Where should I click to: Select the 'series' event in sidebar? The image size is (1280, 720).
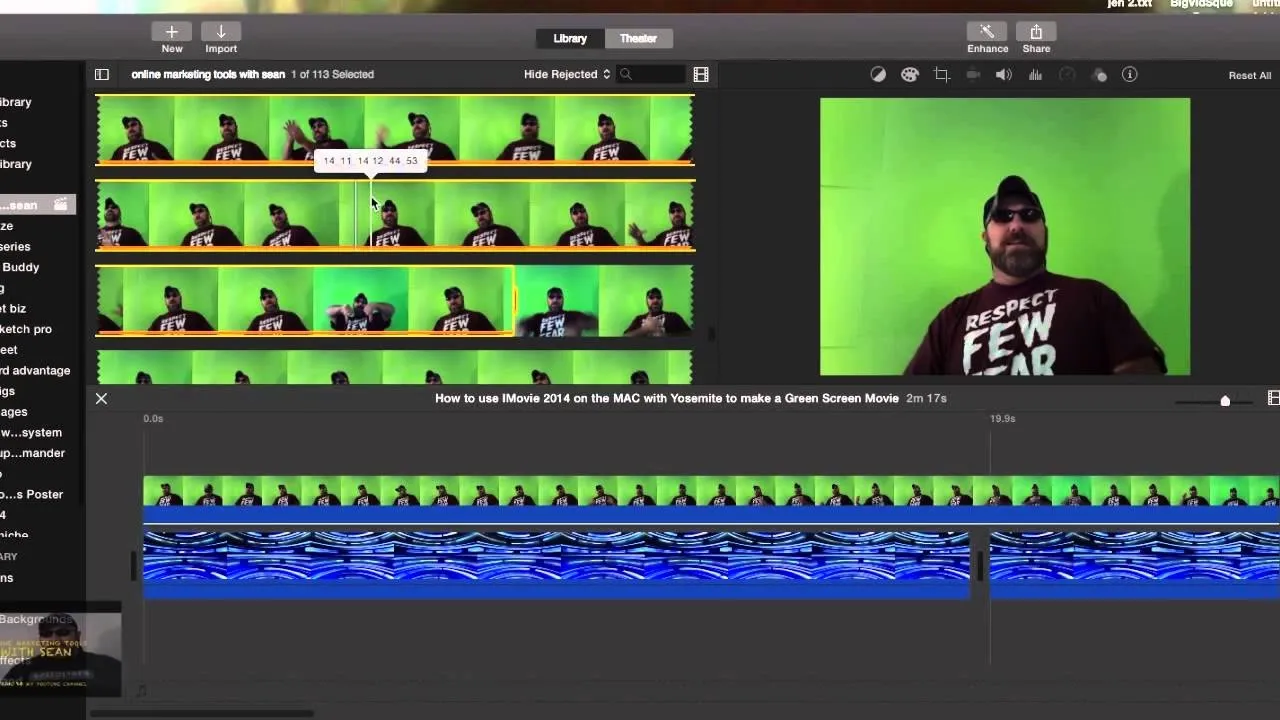tap(15, 246)
